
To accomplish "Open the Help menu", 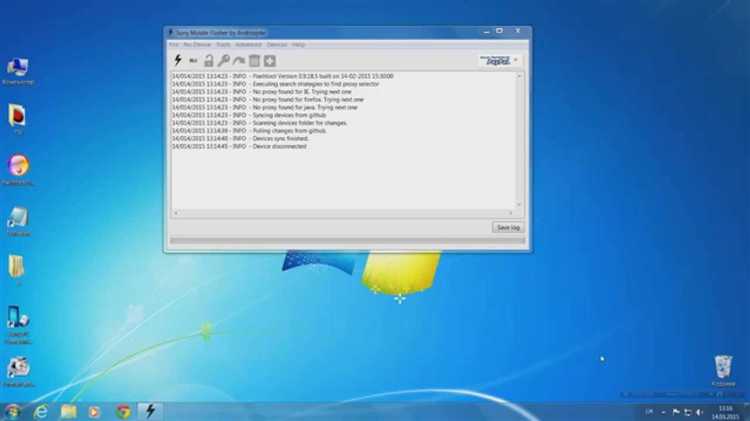I will pos(298,44).
